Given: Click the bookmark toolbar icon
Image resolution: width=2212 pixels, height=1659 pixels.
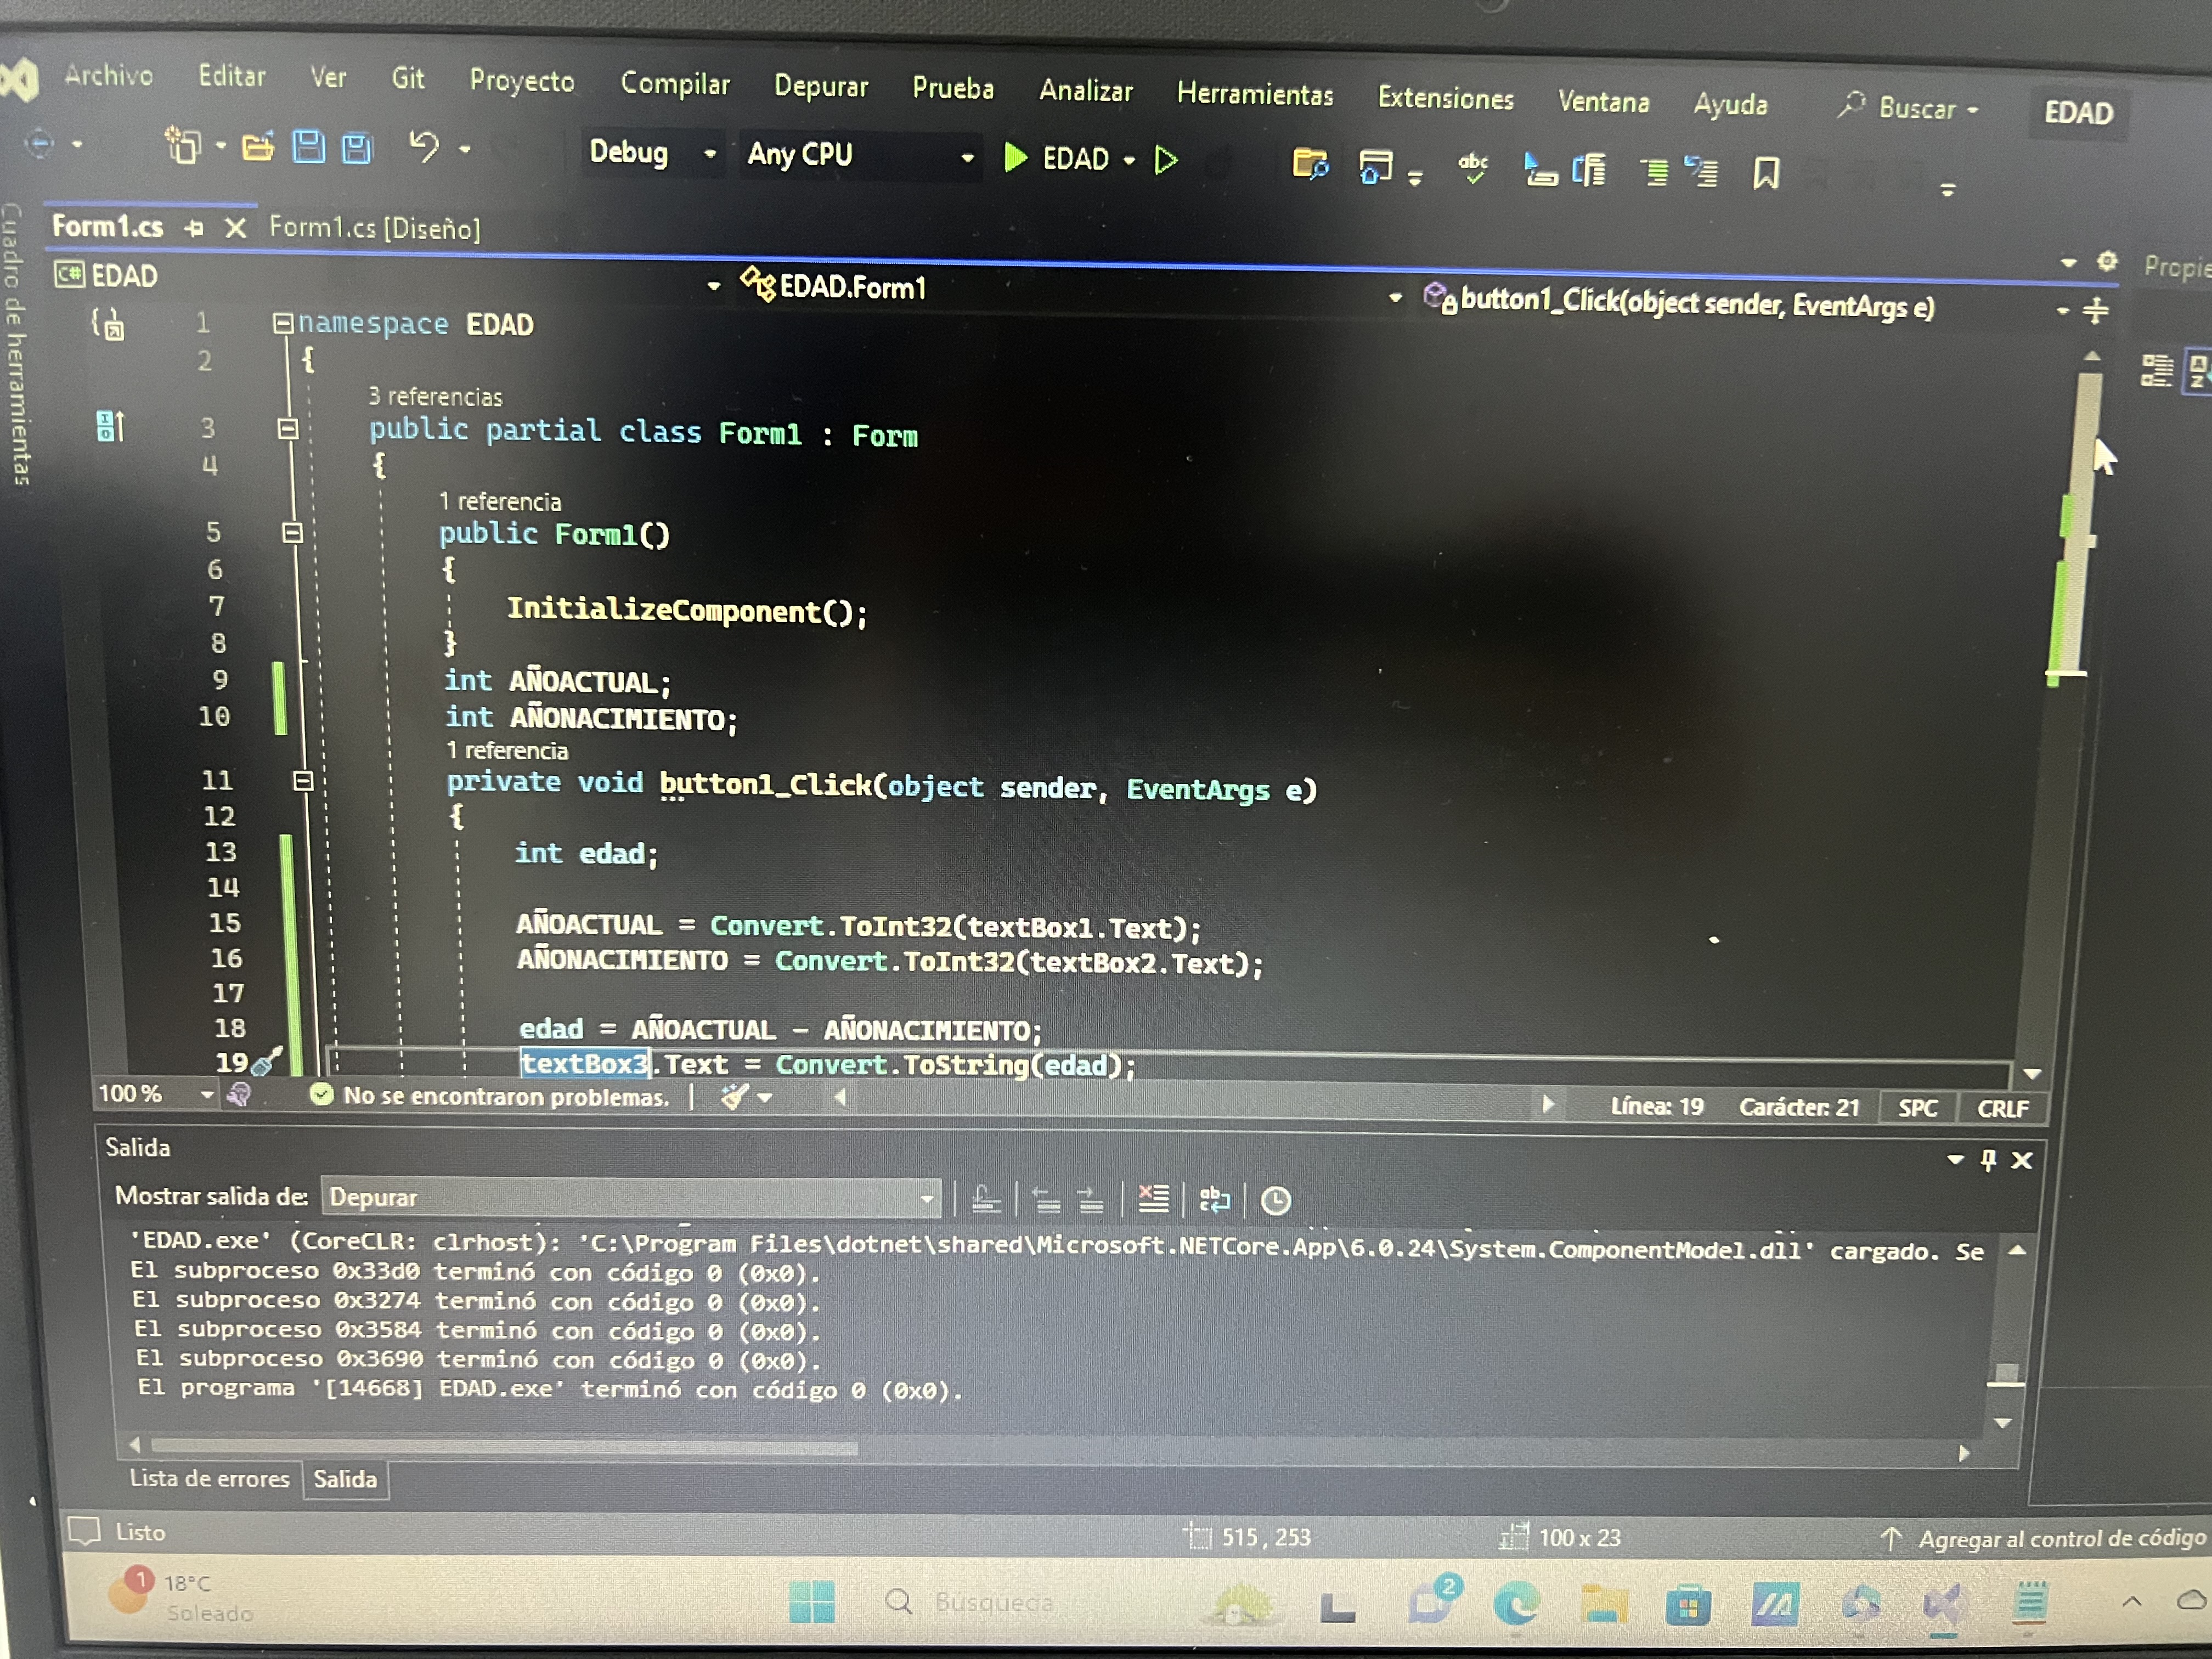Looking at the screenshot, I should [1766, 173].
